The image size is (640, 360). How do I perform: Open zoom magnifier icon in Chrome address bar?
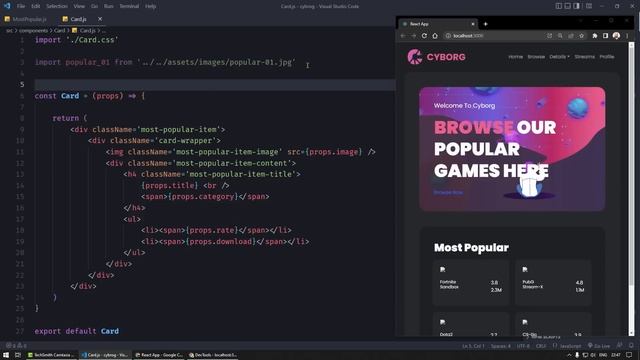(x=560, y=36)
